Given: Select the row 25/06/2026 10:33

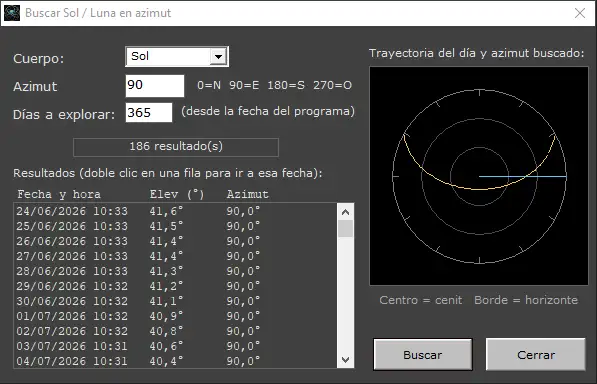Looking at the screenshot, I should pyautogui.click(x=175, y=226).
